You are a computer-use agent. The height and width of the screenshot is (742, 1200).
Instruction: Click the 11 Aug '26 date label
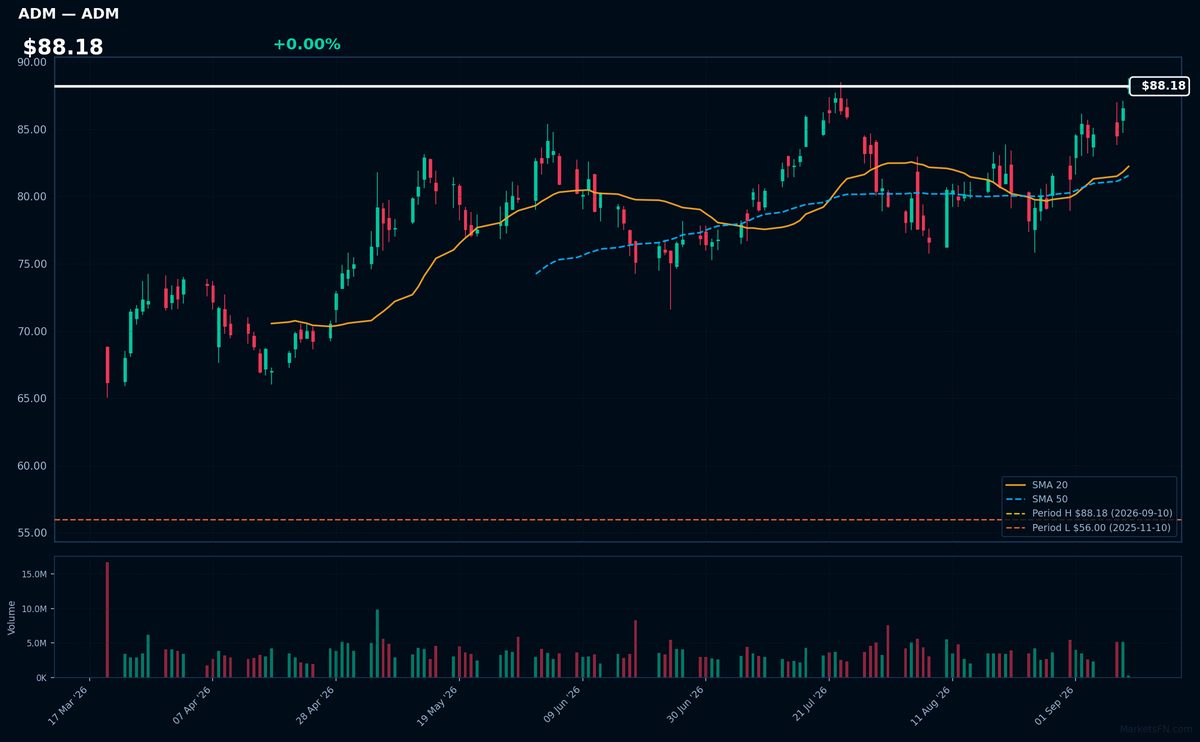click(931, 705)
